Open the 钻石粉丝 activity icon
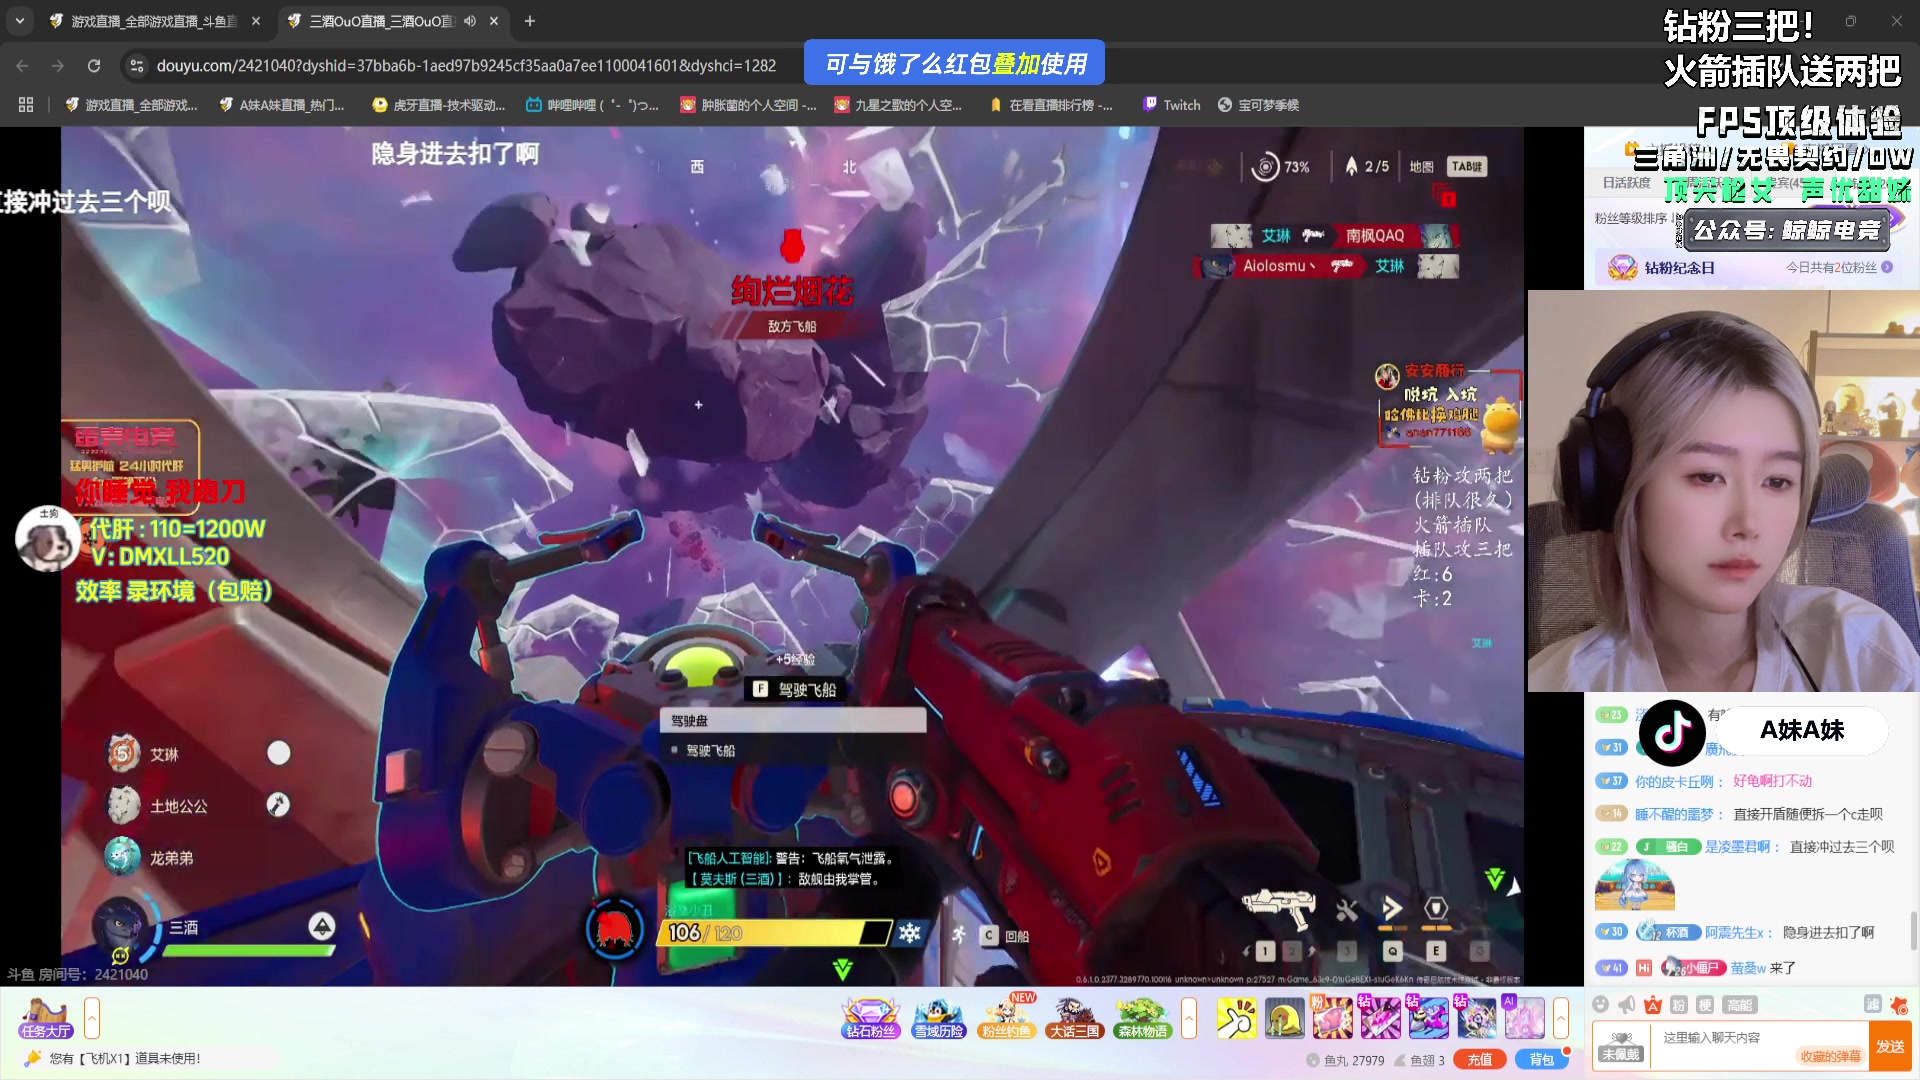The height and width of the screenshot is (1080, 1920). 871,1018
